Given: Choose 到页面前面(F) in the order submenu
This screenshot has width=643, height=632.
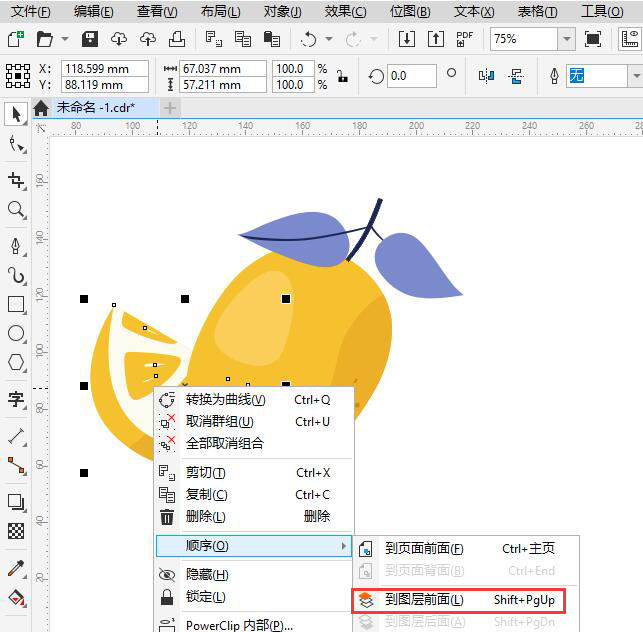Looking at the screenshot, I should click(466, 549).
